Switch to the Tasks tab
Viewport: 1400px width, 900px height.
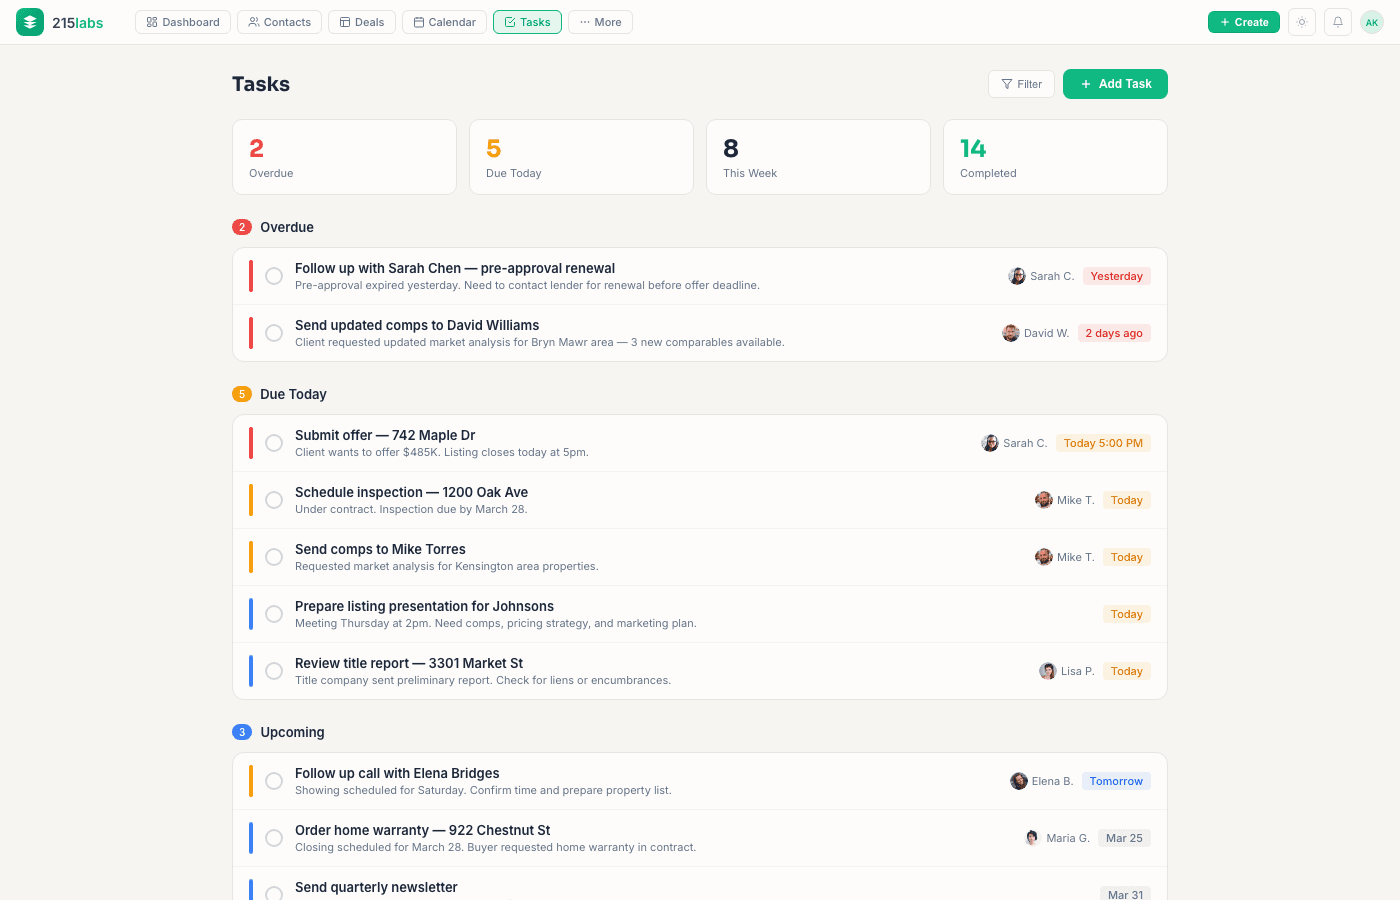click(x=527, y=21)
